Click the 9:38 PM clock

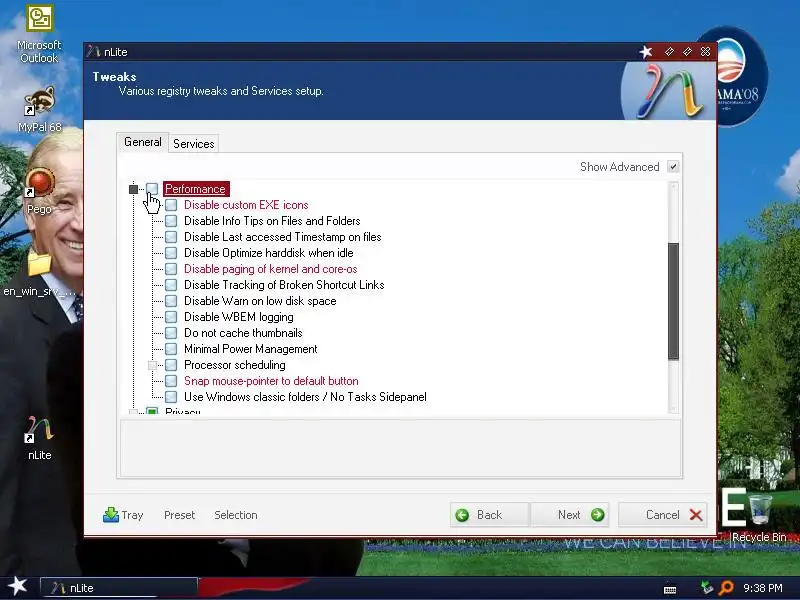coord(762,588)
